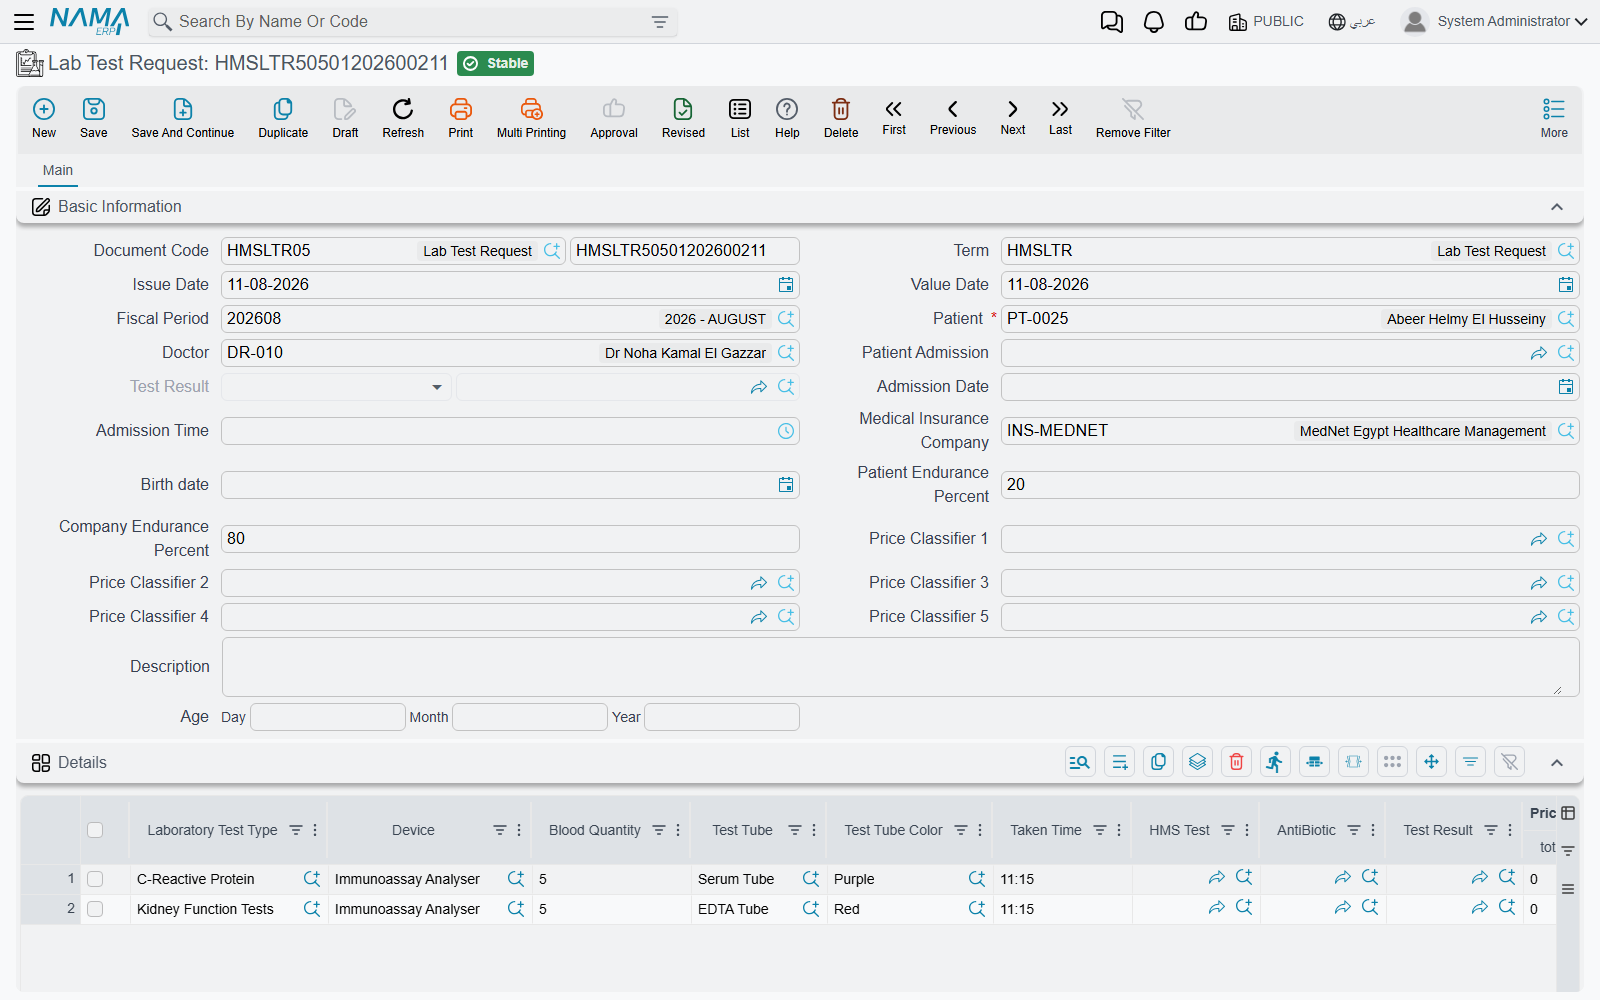This screenshot has height=1000, width=1600.
Task: Click the Draft toolbar button
Action: pos(345,117)
